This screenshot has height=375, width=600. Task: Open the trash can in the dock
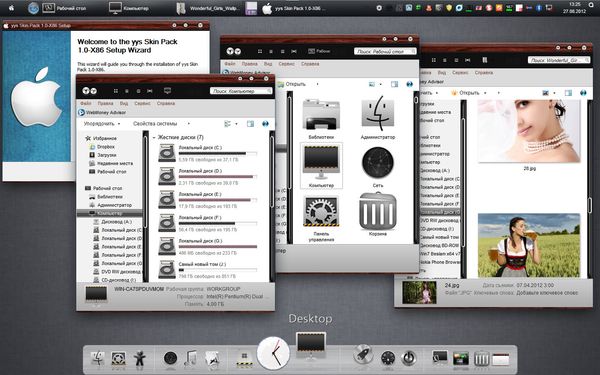(481, 358)
